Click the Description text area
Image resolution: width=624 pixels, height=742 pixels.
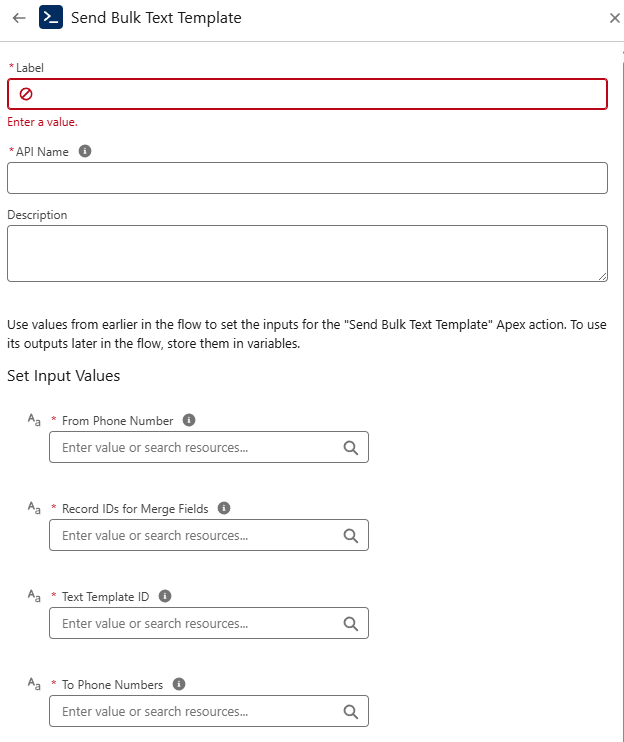point(307,253)
